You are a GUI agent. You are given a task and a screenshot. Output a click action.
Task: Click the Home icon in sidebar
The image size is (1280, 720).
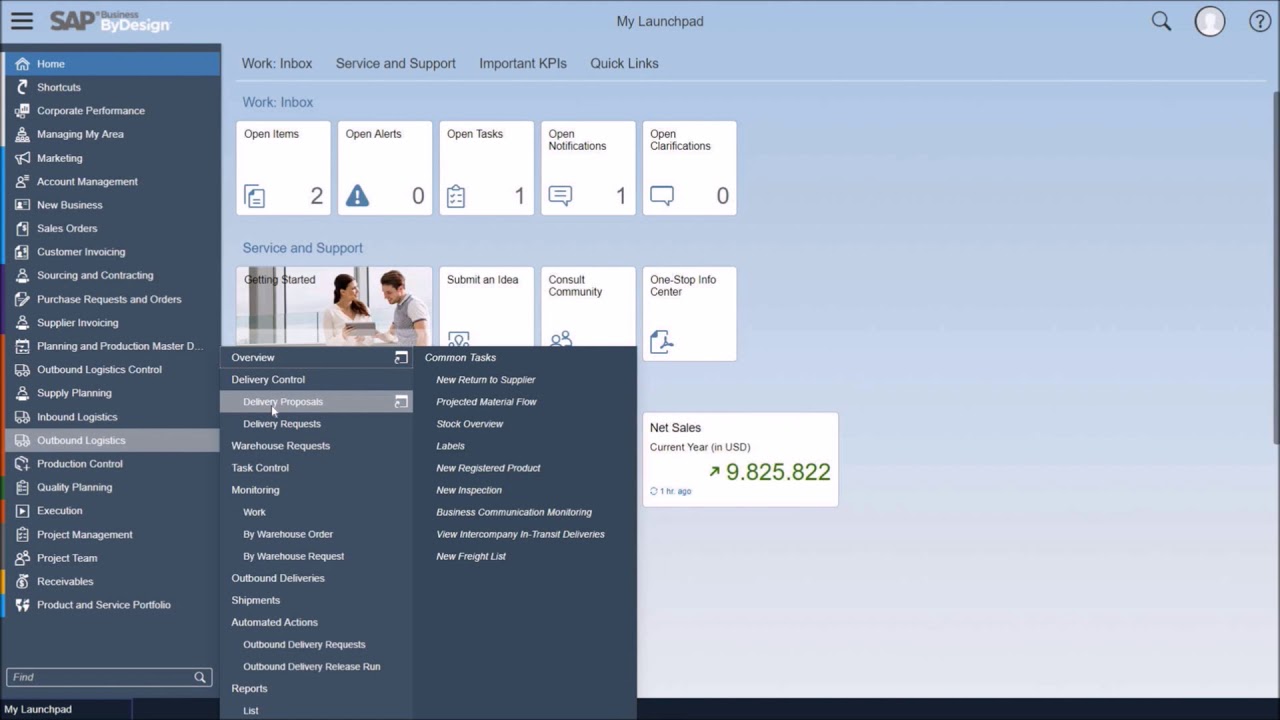[22, 64]
